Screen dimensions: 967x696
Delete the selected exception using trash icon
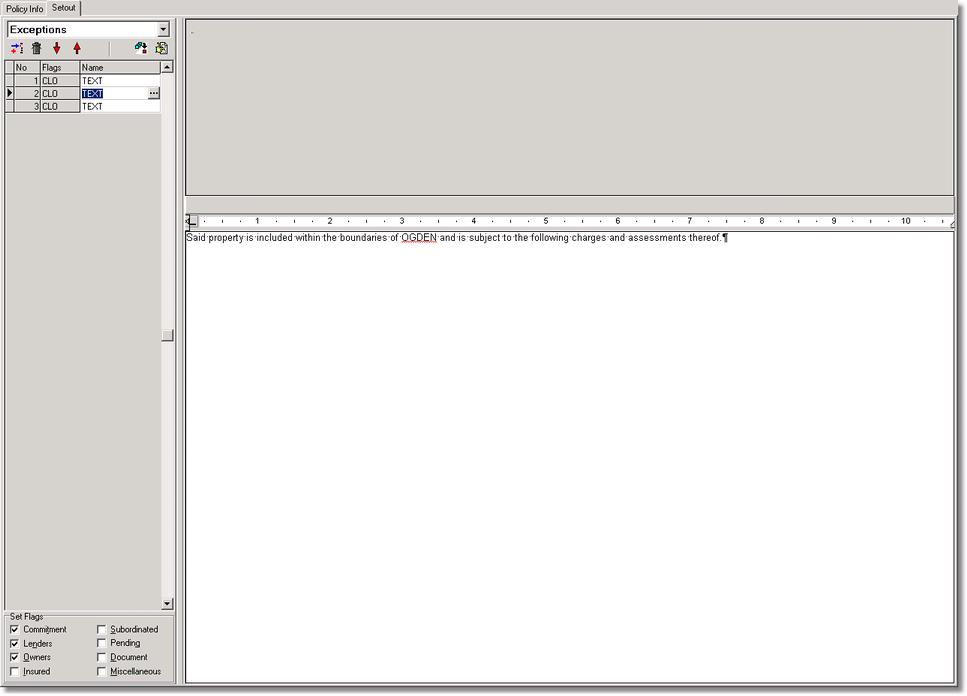(37, 47)
